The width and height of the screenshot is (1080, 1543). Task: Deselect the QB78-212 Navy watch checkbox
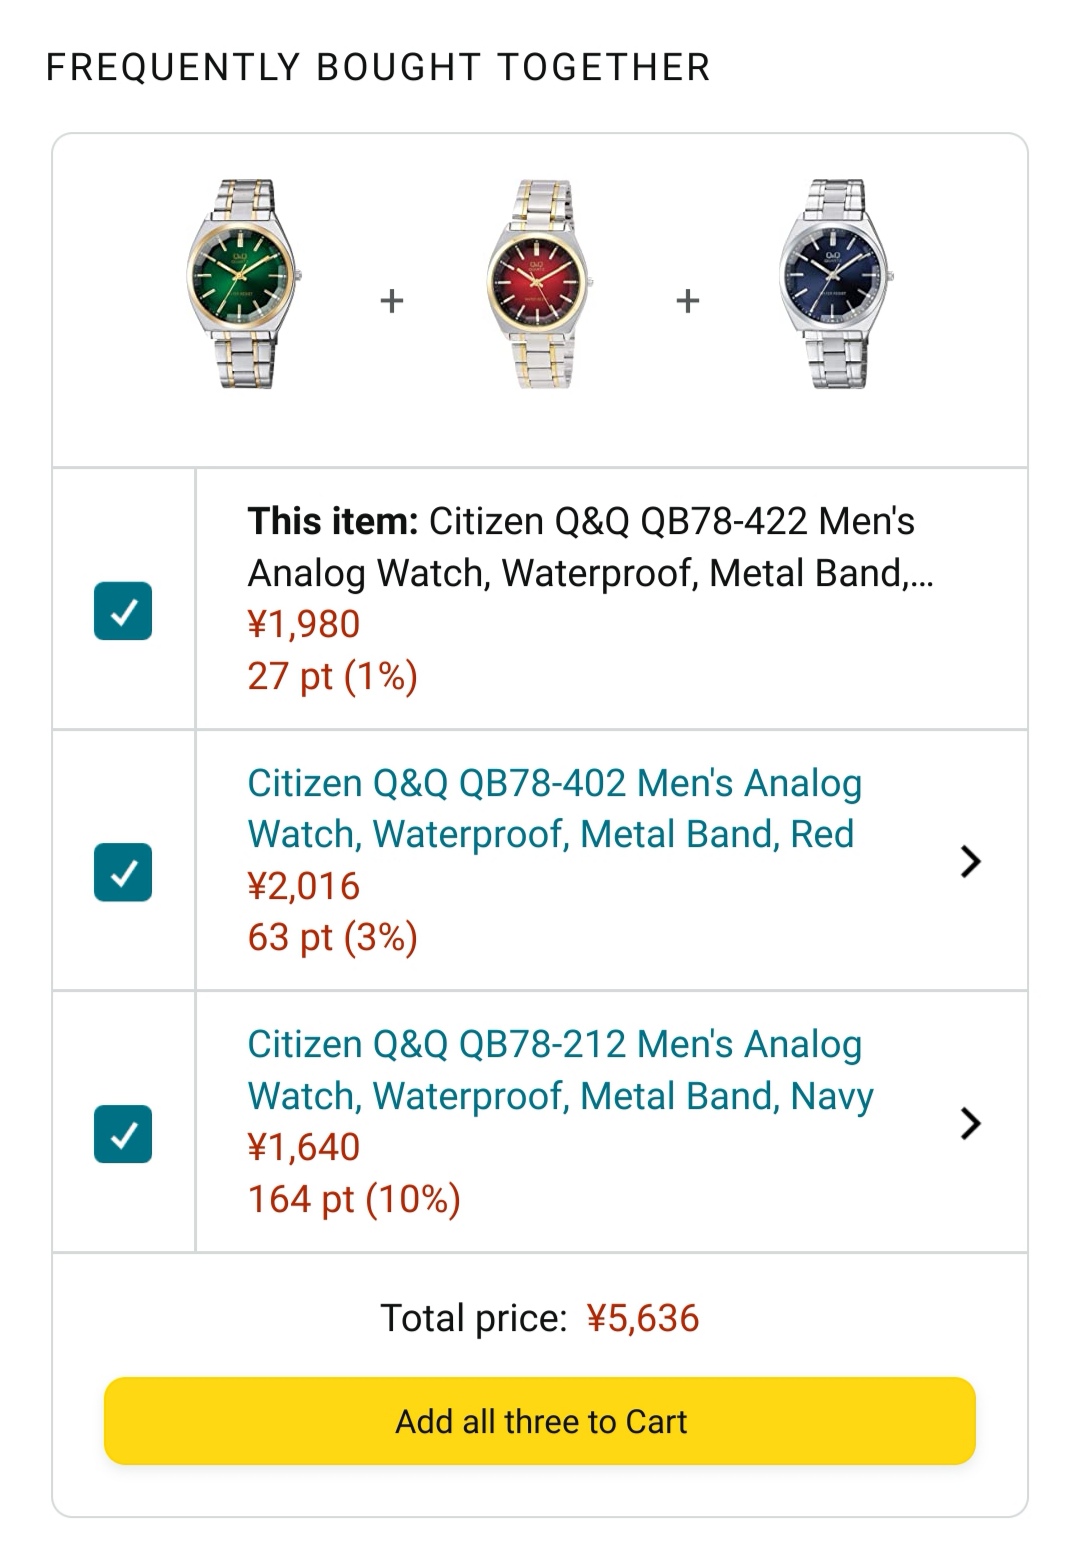click(123, 1134)
